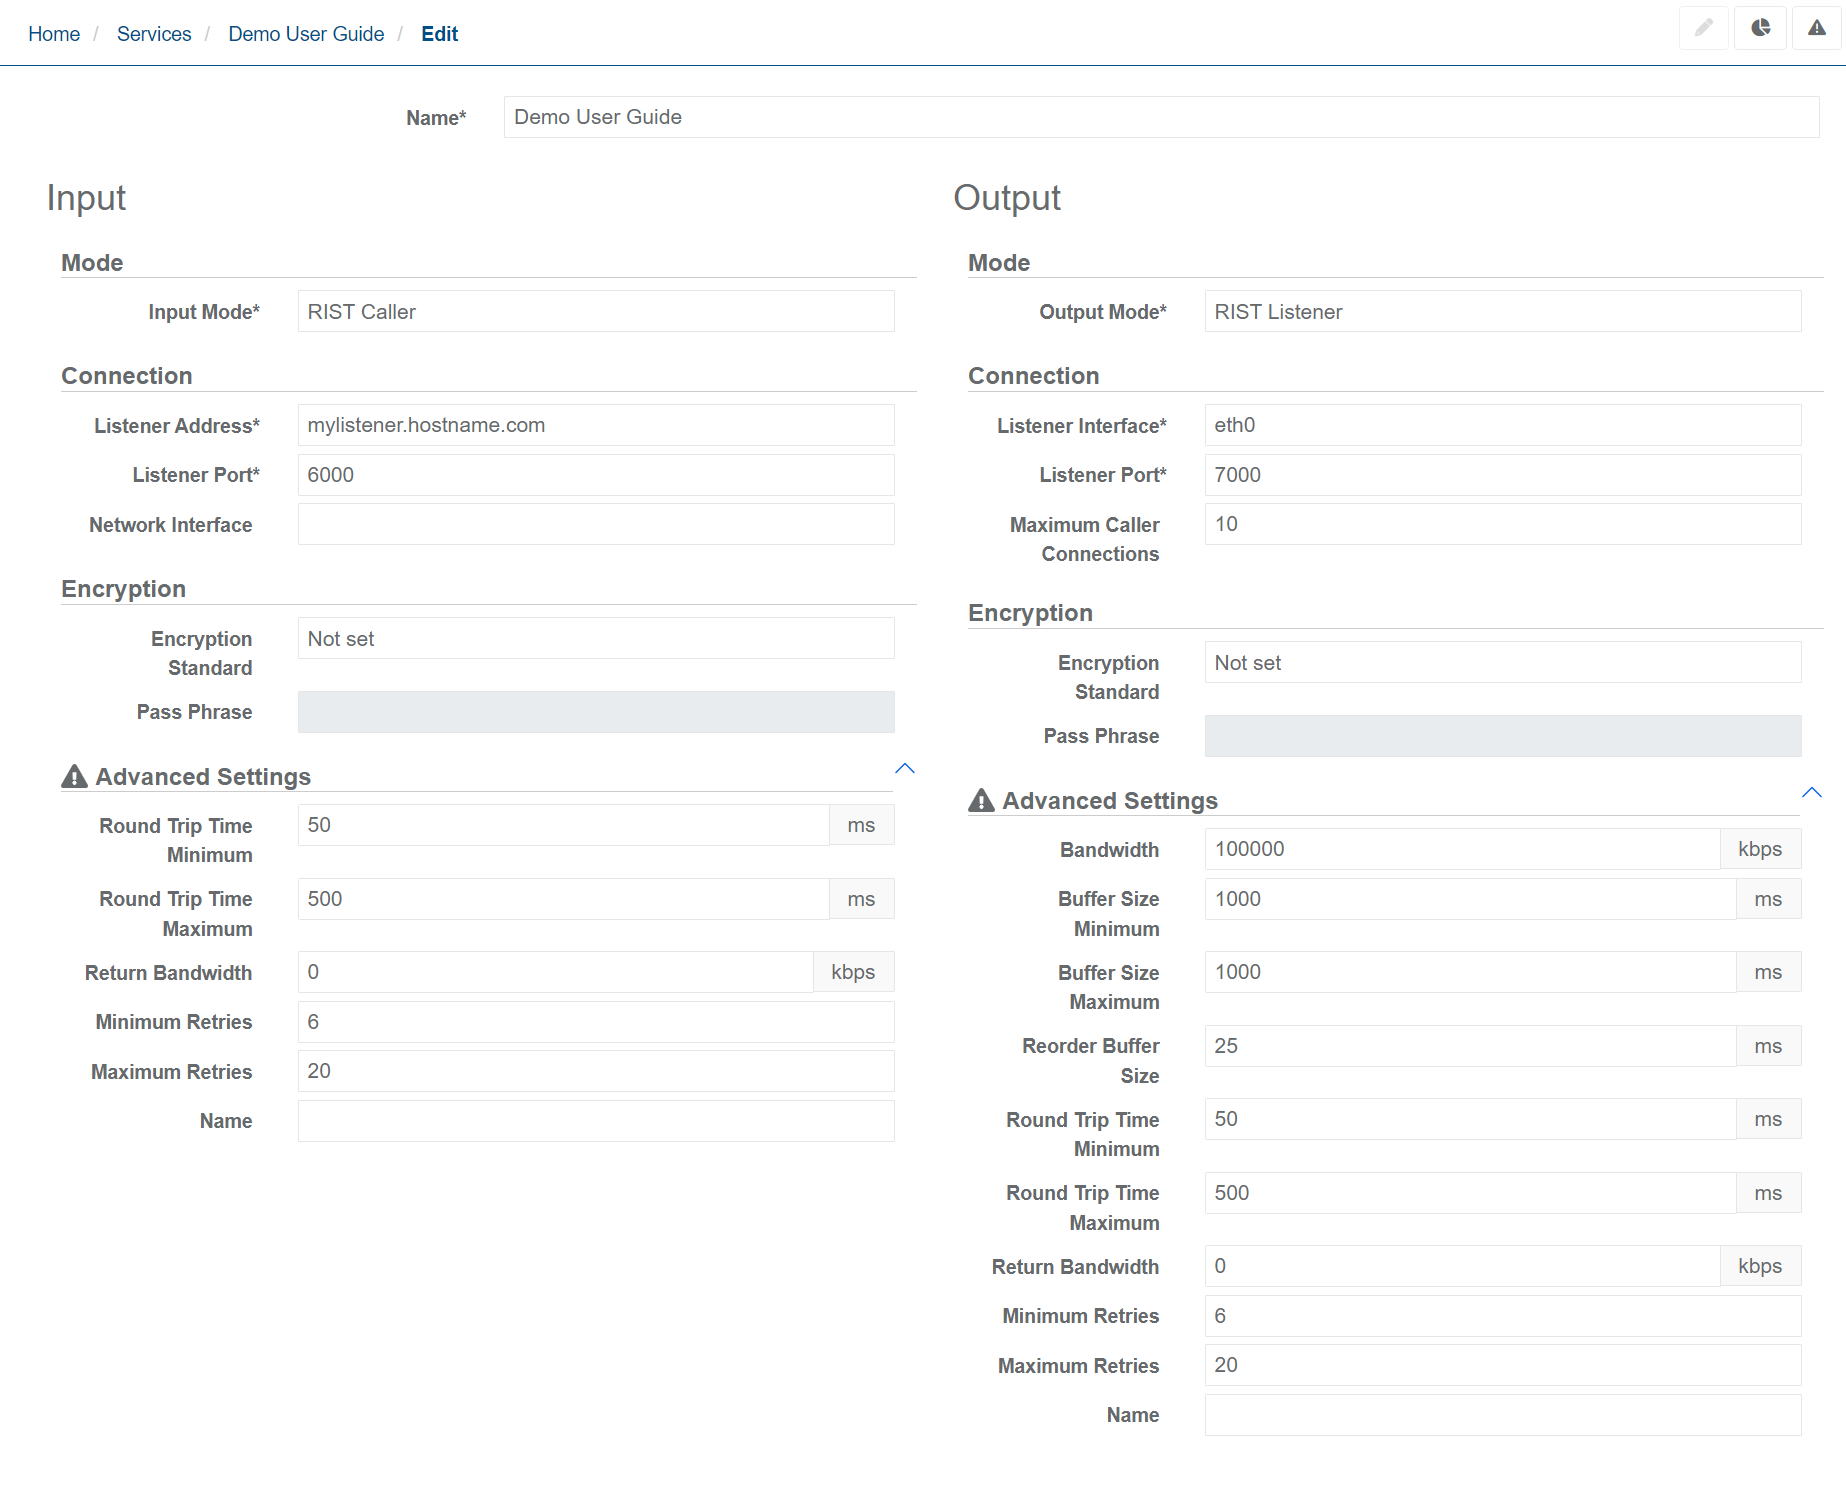This screenshot has width=1846, height=1501.
Task: Open the Input Mode dropdown
Action: (x=595, y=312)
